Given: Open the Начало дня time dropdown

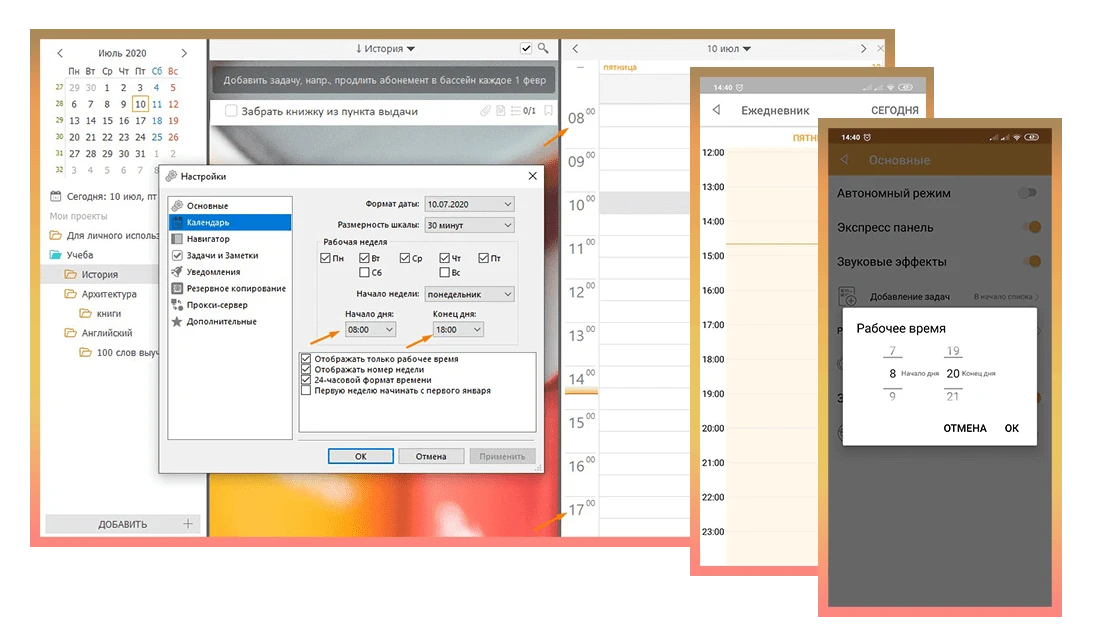Looking at the screenshot, I should [370, 329].
